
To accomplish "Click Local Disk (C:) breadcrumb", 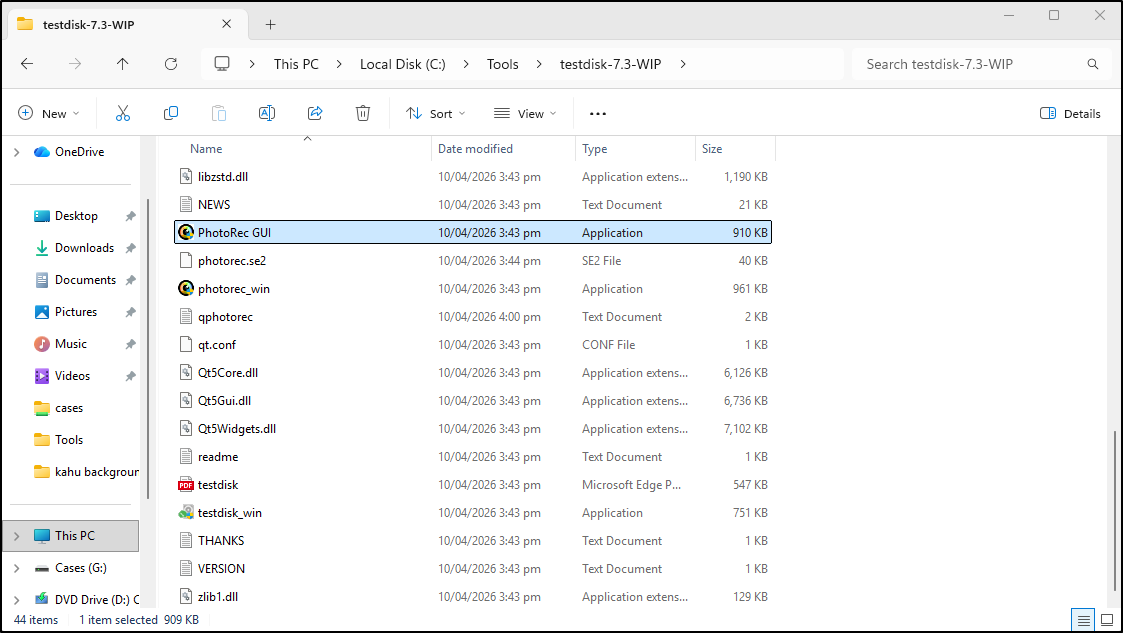I will point(403,64).
